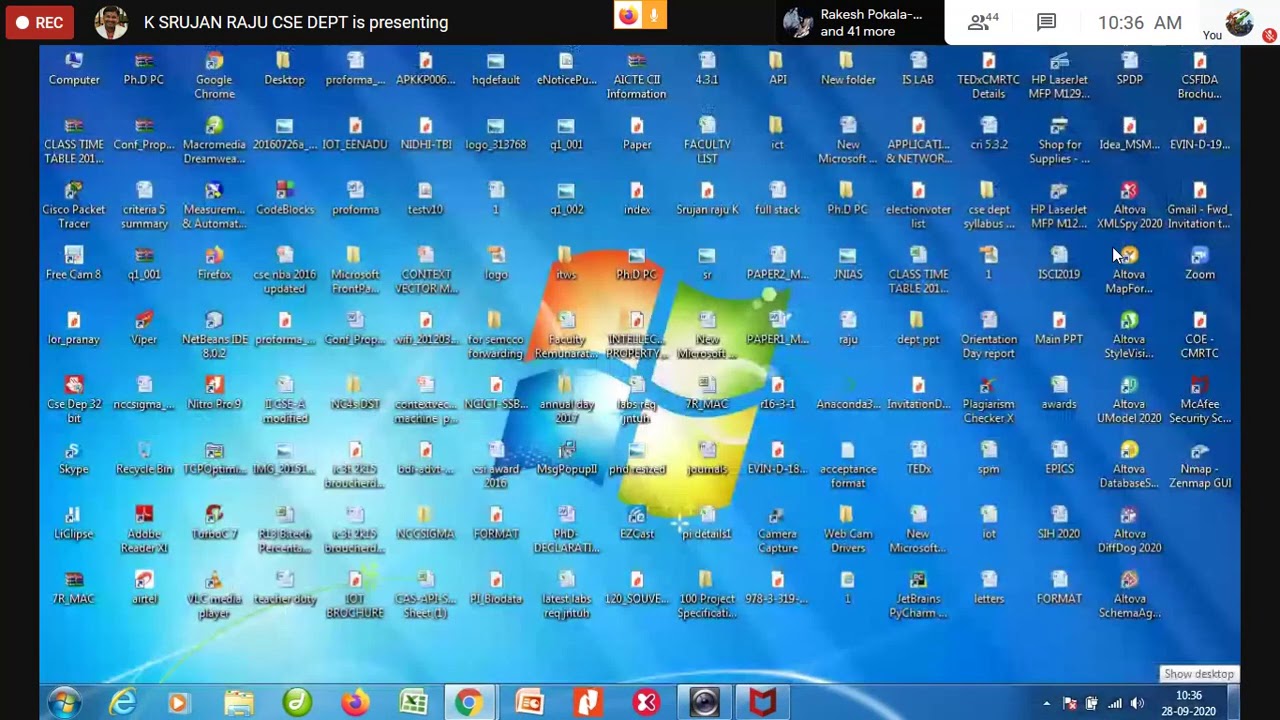Open the Camera Capture shortcut
1280x720 pixels.
pyautogui.click(x=777, y=531)
